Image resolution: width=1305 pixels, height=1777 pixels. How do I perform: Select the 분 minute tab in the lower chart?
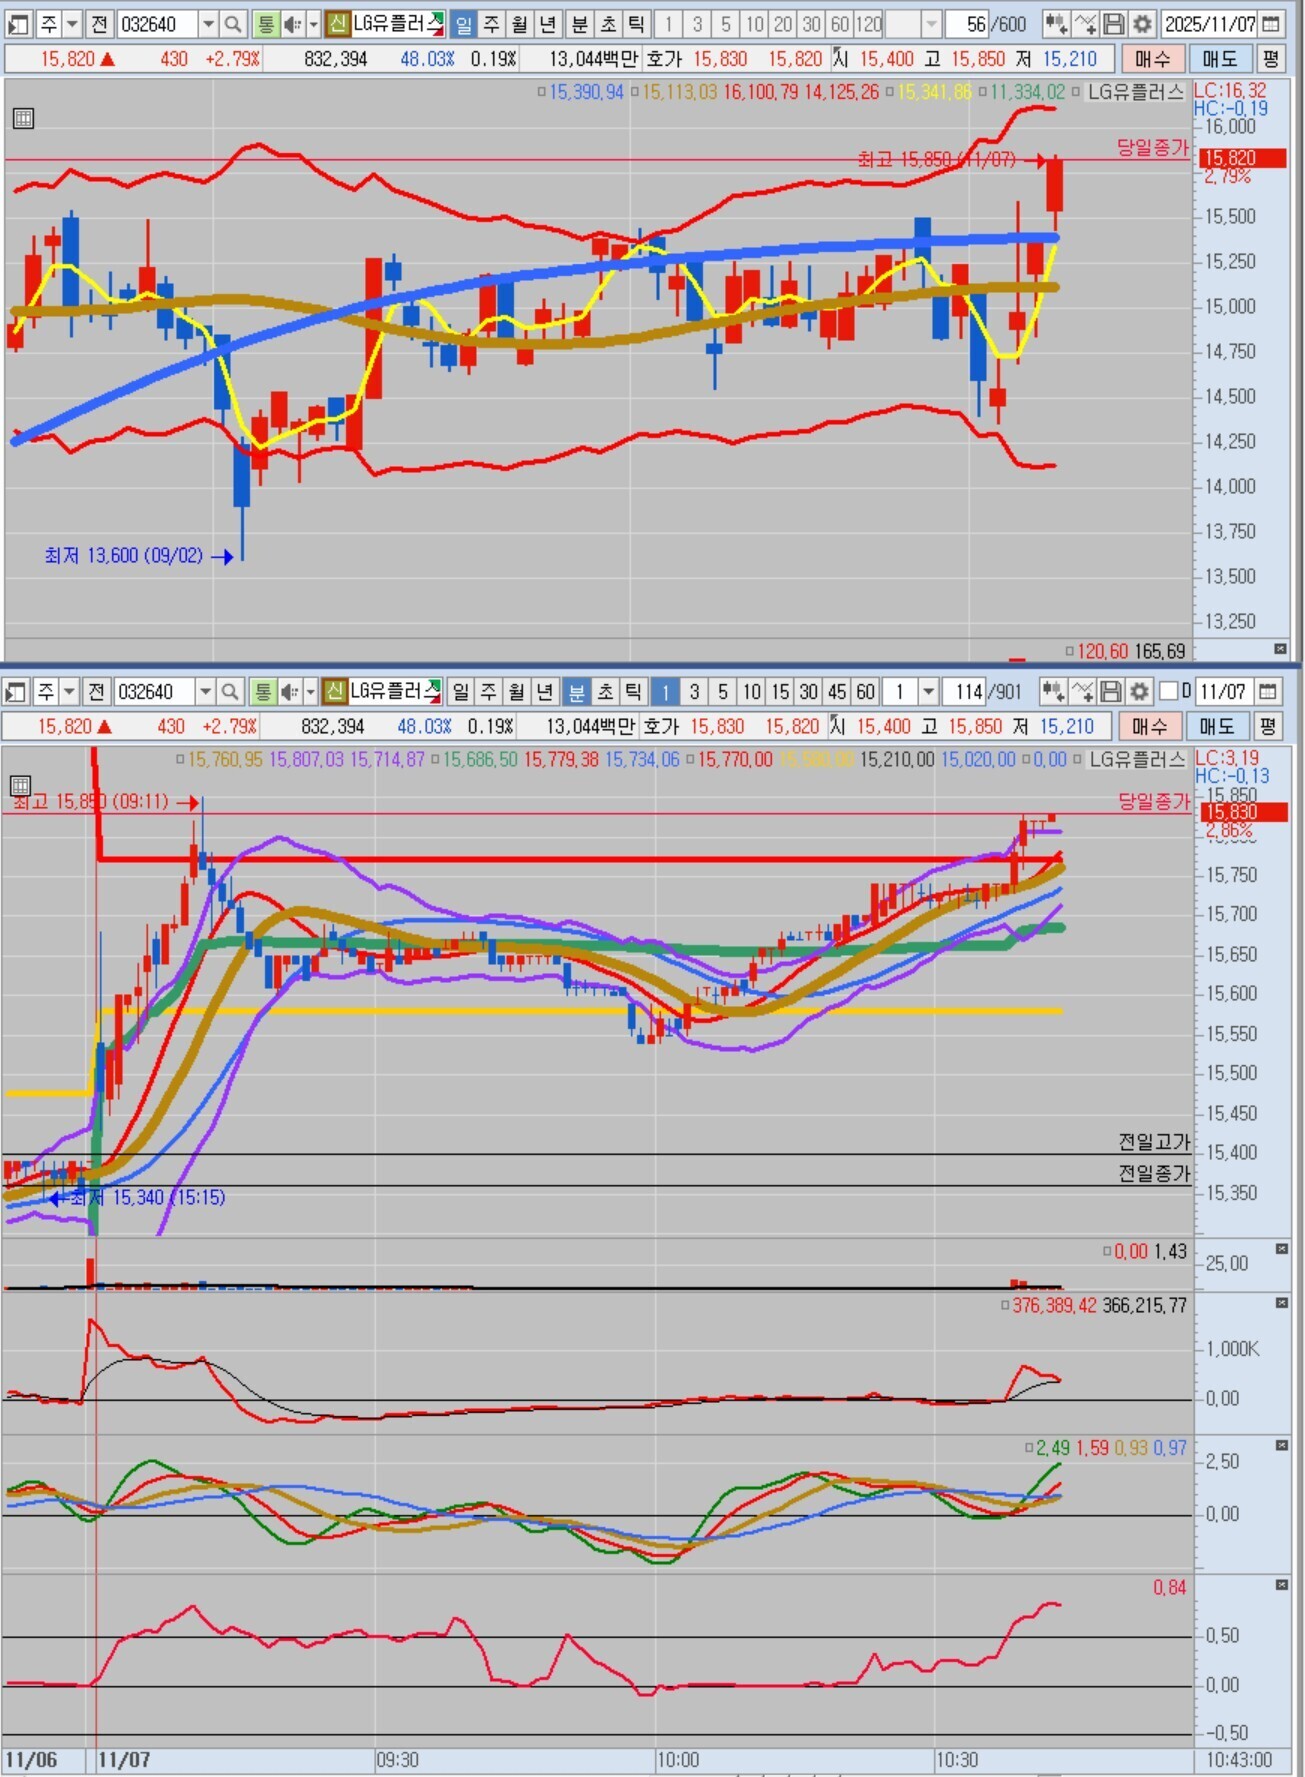click(576, 691)
